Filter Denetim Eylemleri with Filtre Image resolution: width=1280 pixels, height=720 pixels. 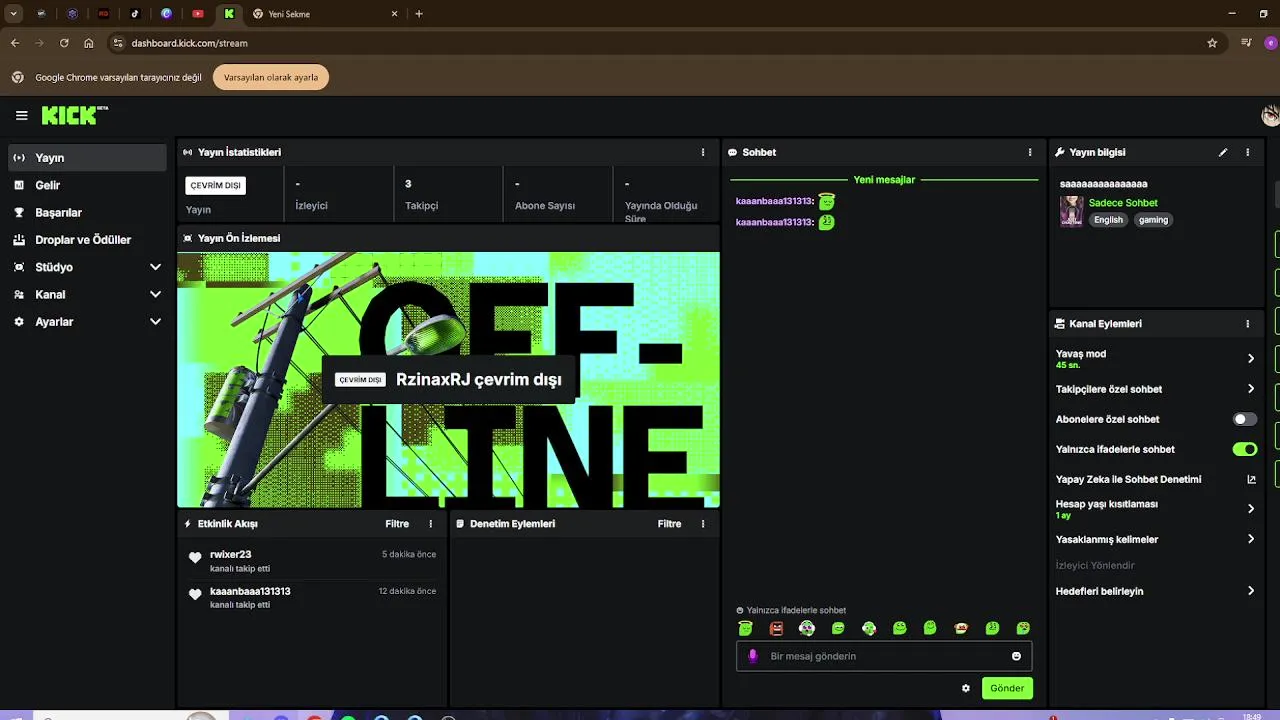669,524
